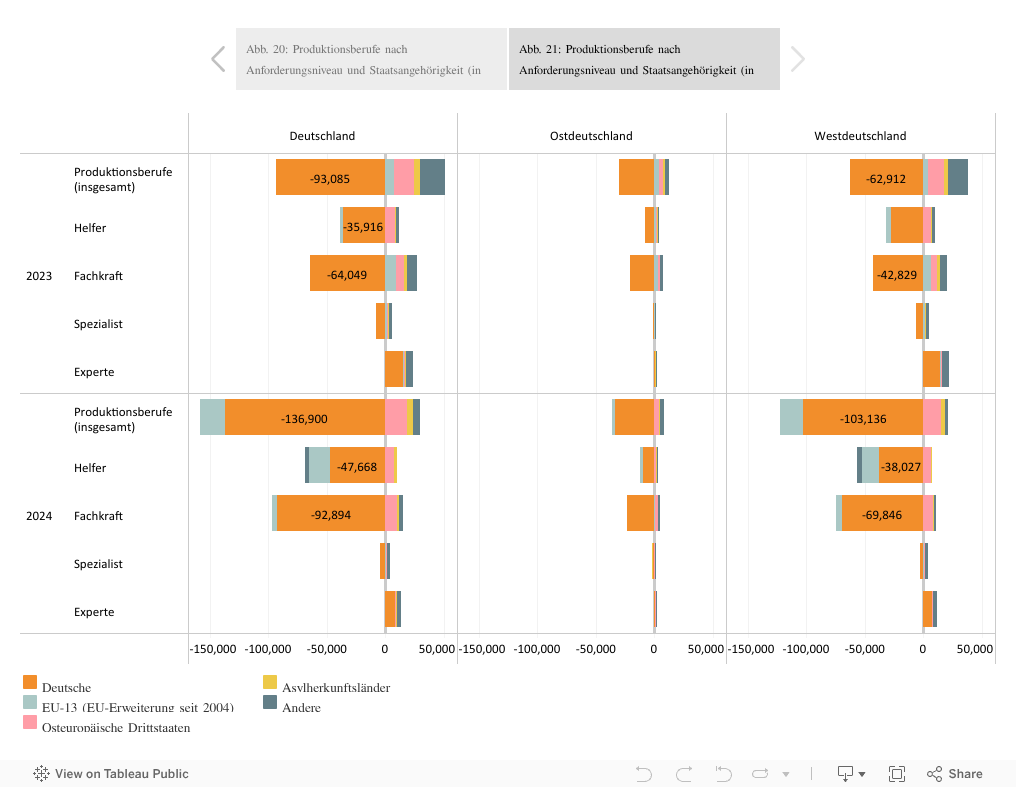
Task: Select the Abb. 20 story tab
Action: click(x=371, y=59)
